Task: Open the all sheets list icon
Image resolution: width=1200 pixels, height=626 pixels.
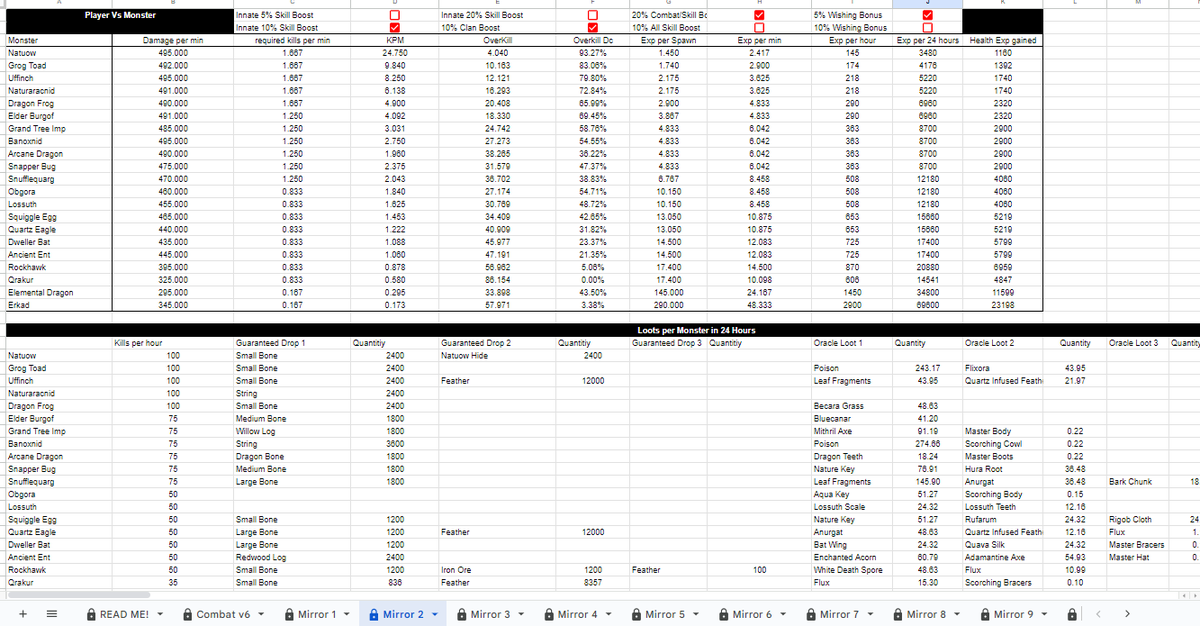Action: click(x=51, y=613)
